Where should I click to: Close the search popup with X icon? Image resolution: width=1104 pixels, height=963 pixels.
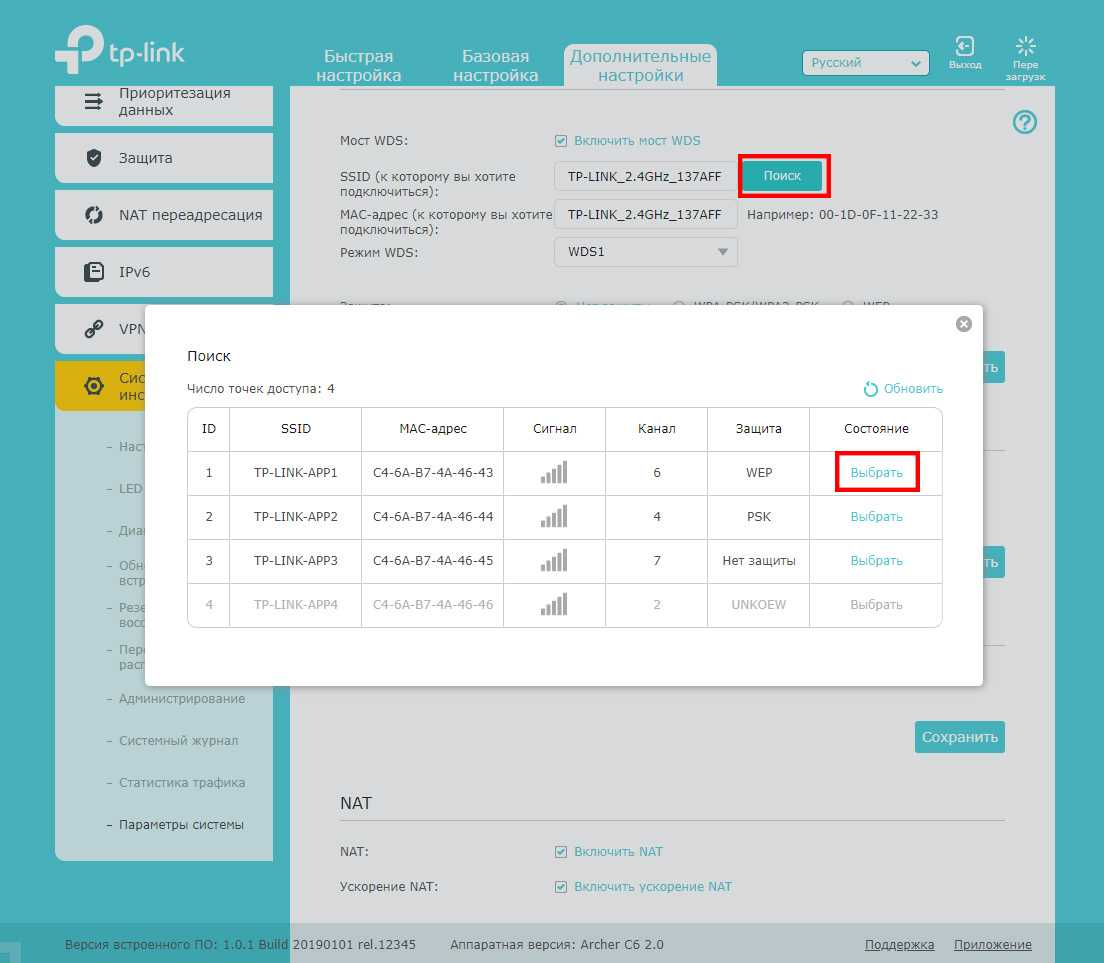[963, 324]
